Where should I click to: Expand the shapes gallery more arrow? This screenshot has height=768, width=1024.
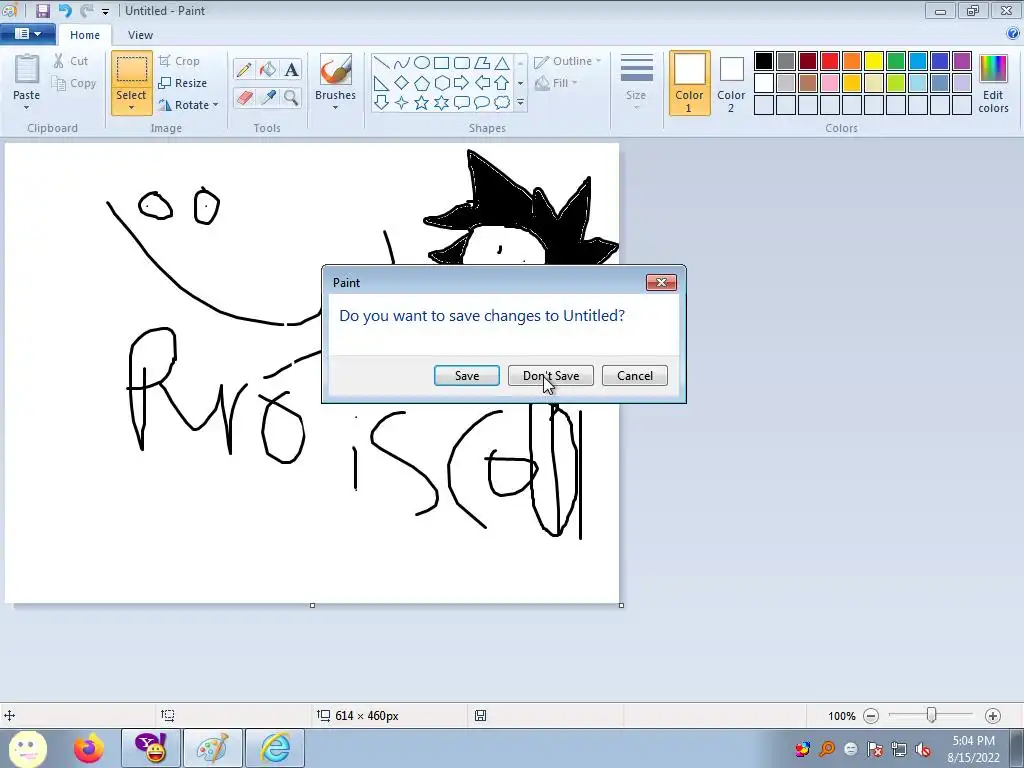point(520,103)
